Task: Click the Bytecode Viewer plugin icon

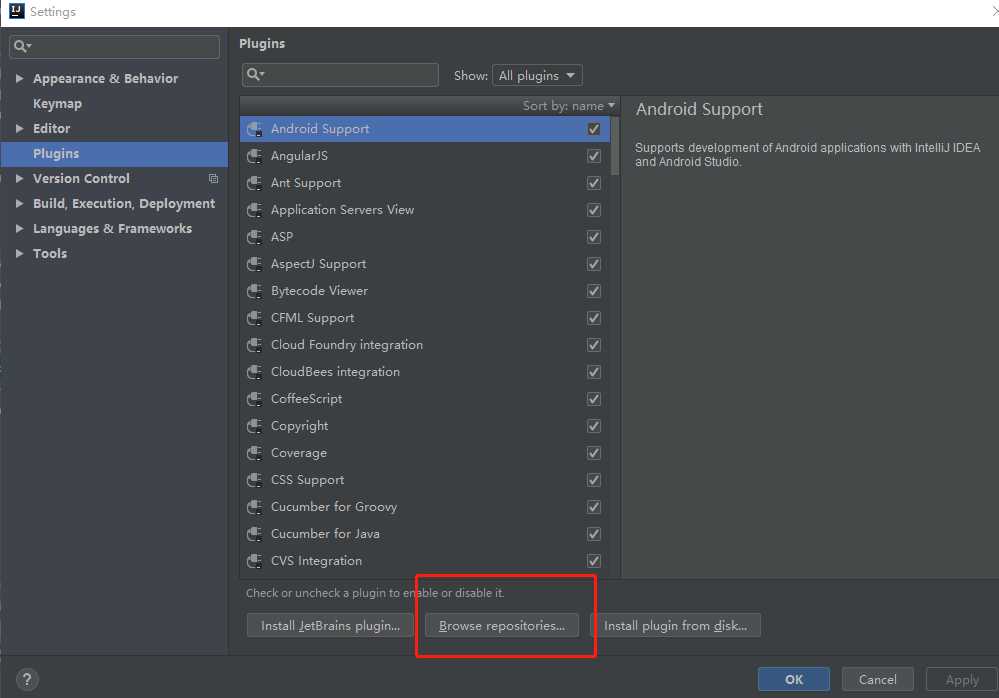Action: point(254,290)
